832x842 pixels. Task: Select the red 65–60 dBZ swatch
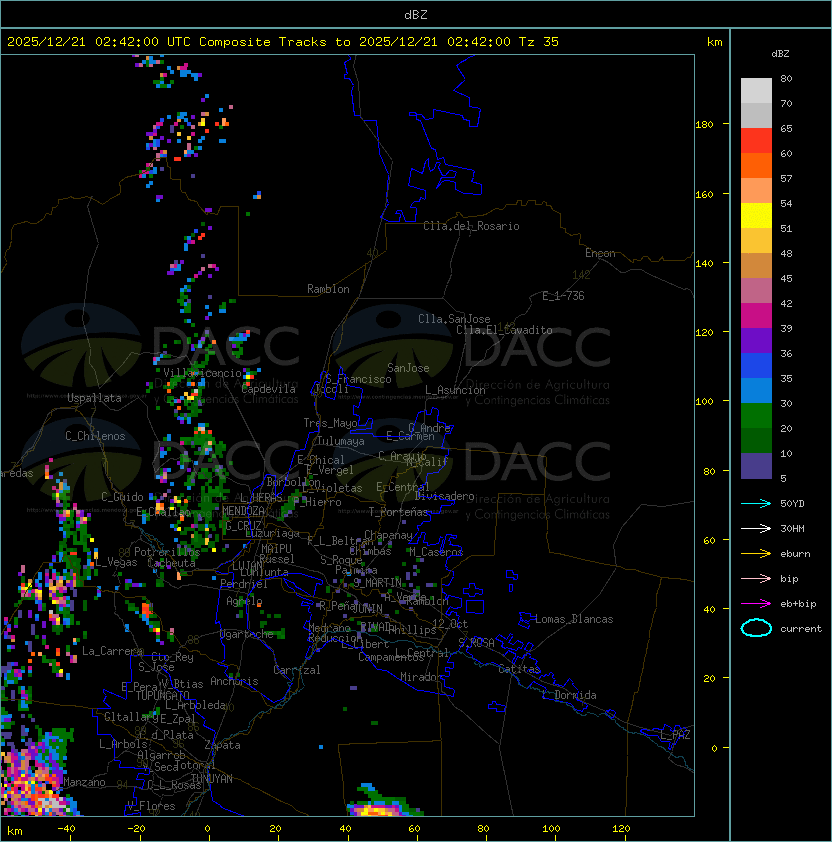[756, 141]
